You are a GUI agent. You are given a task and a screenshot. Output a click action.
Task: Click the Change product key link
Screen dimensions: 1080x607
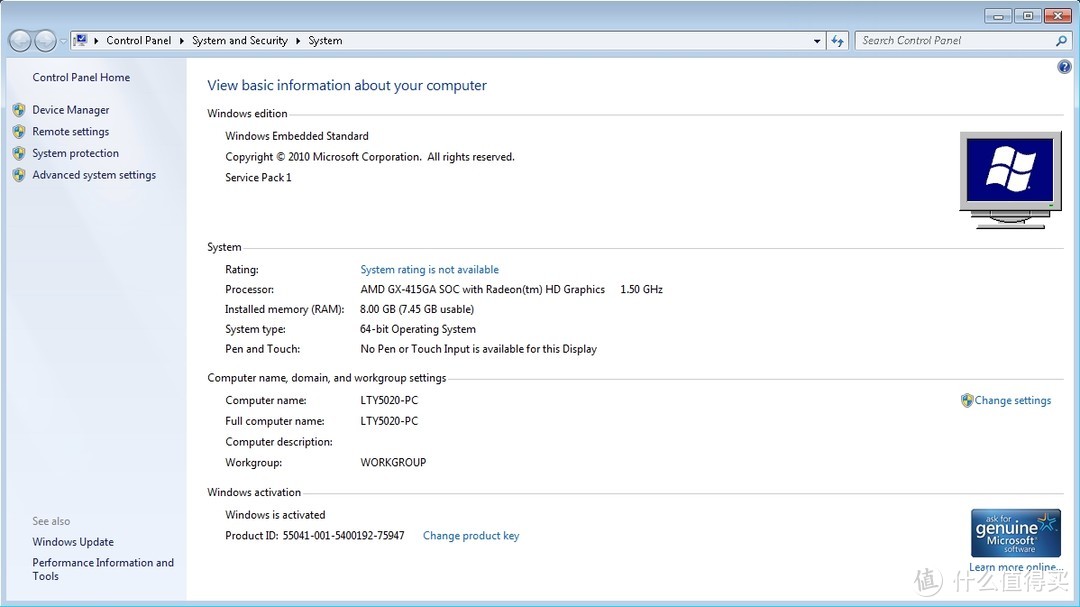(x=471, y=536)
